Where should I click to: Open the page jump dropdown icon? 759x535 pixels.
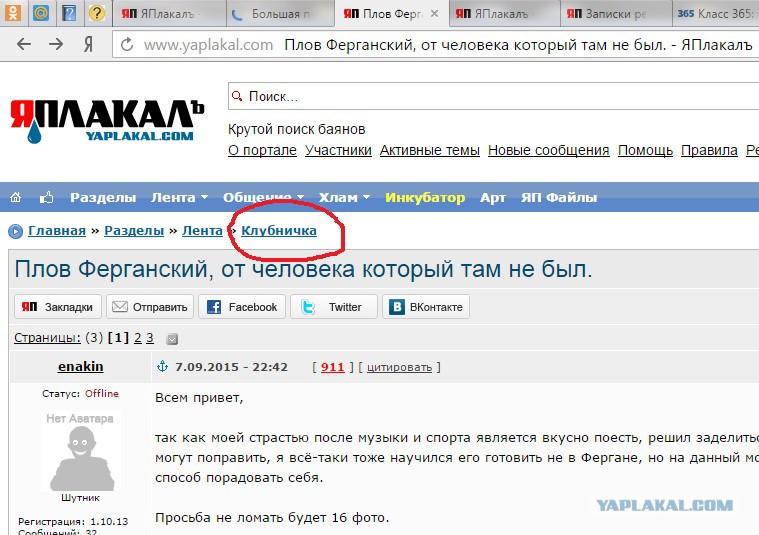(172, 339)
